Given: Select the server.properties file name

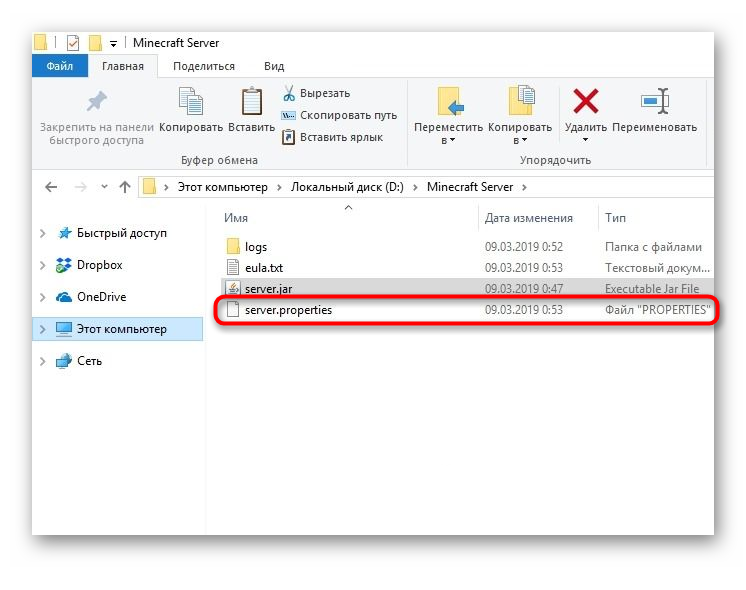Looking at the screenshot, I should [x=288, y=310].
